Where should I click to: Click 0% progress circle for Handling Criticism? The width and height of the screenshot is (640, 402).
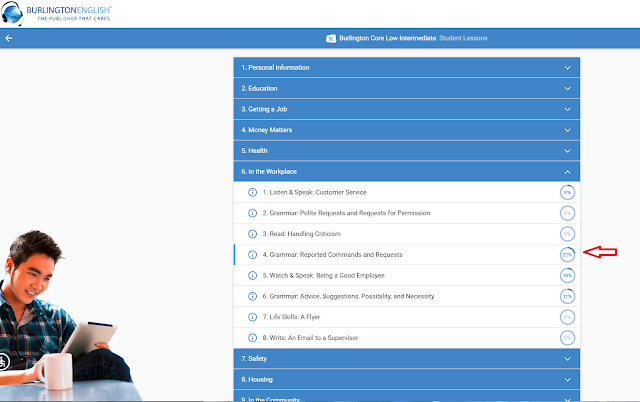567,234
